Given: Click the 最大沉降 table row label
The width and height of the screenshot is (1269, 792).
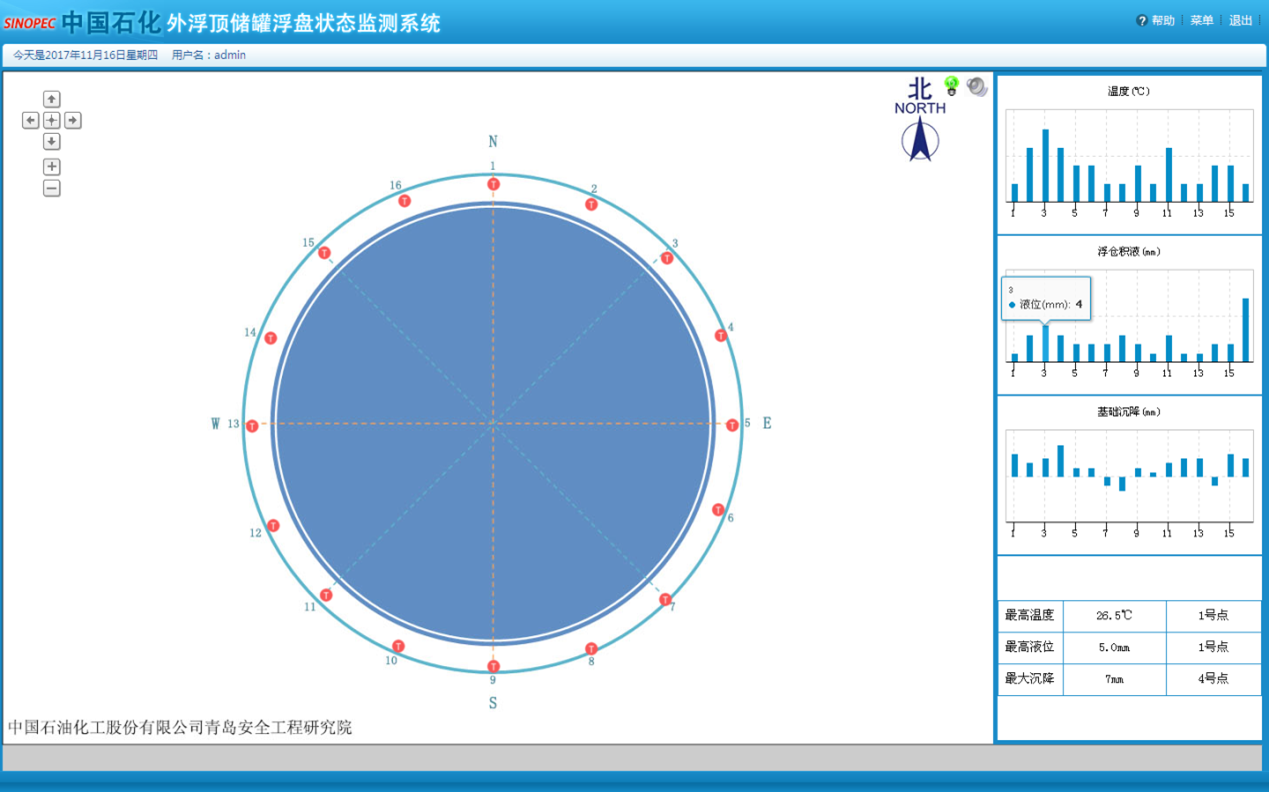Looking at the screenshot, I should pos(1029,679).
